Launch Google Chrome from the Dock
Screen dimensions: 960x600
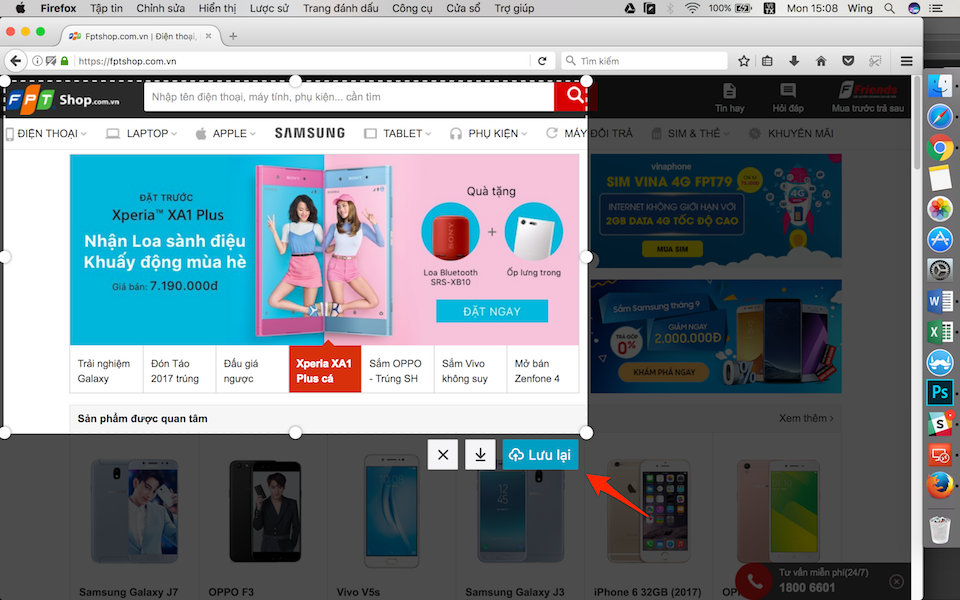[x=940, y=148]
